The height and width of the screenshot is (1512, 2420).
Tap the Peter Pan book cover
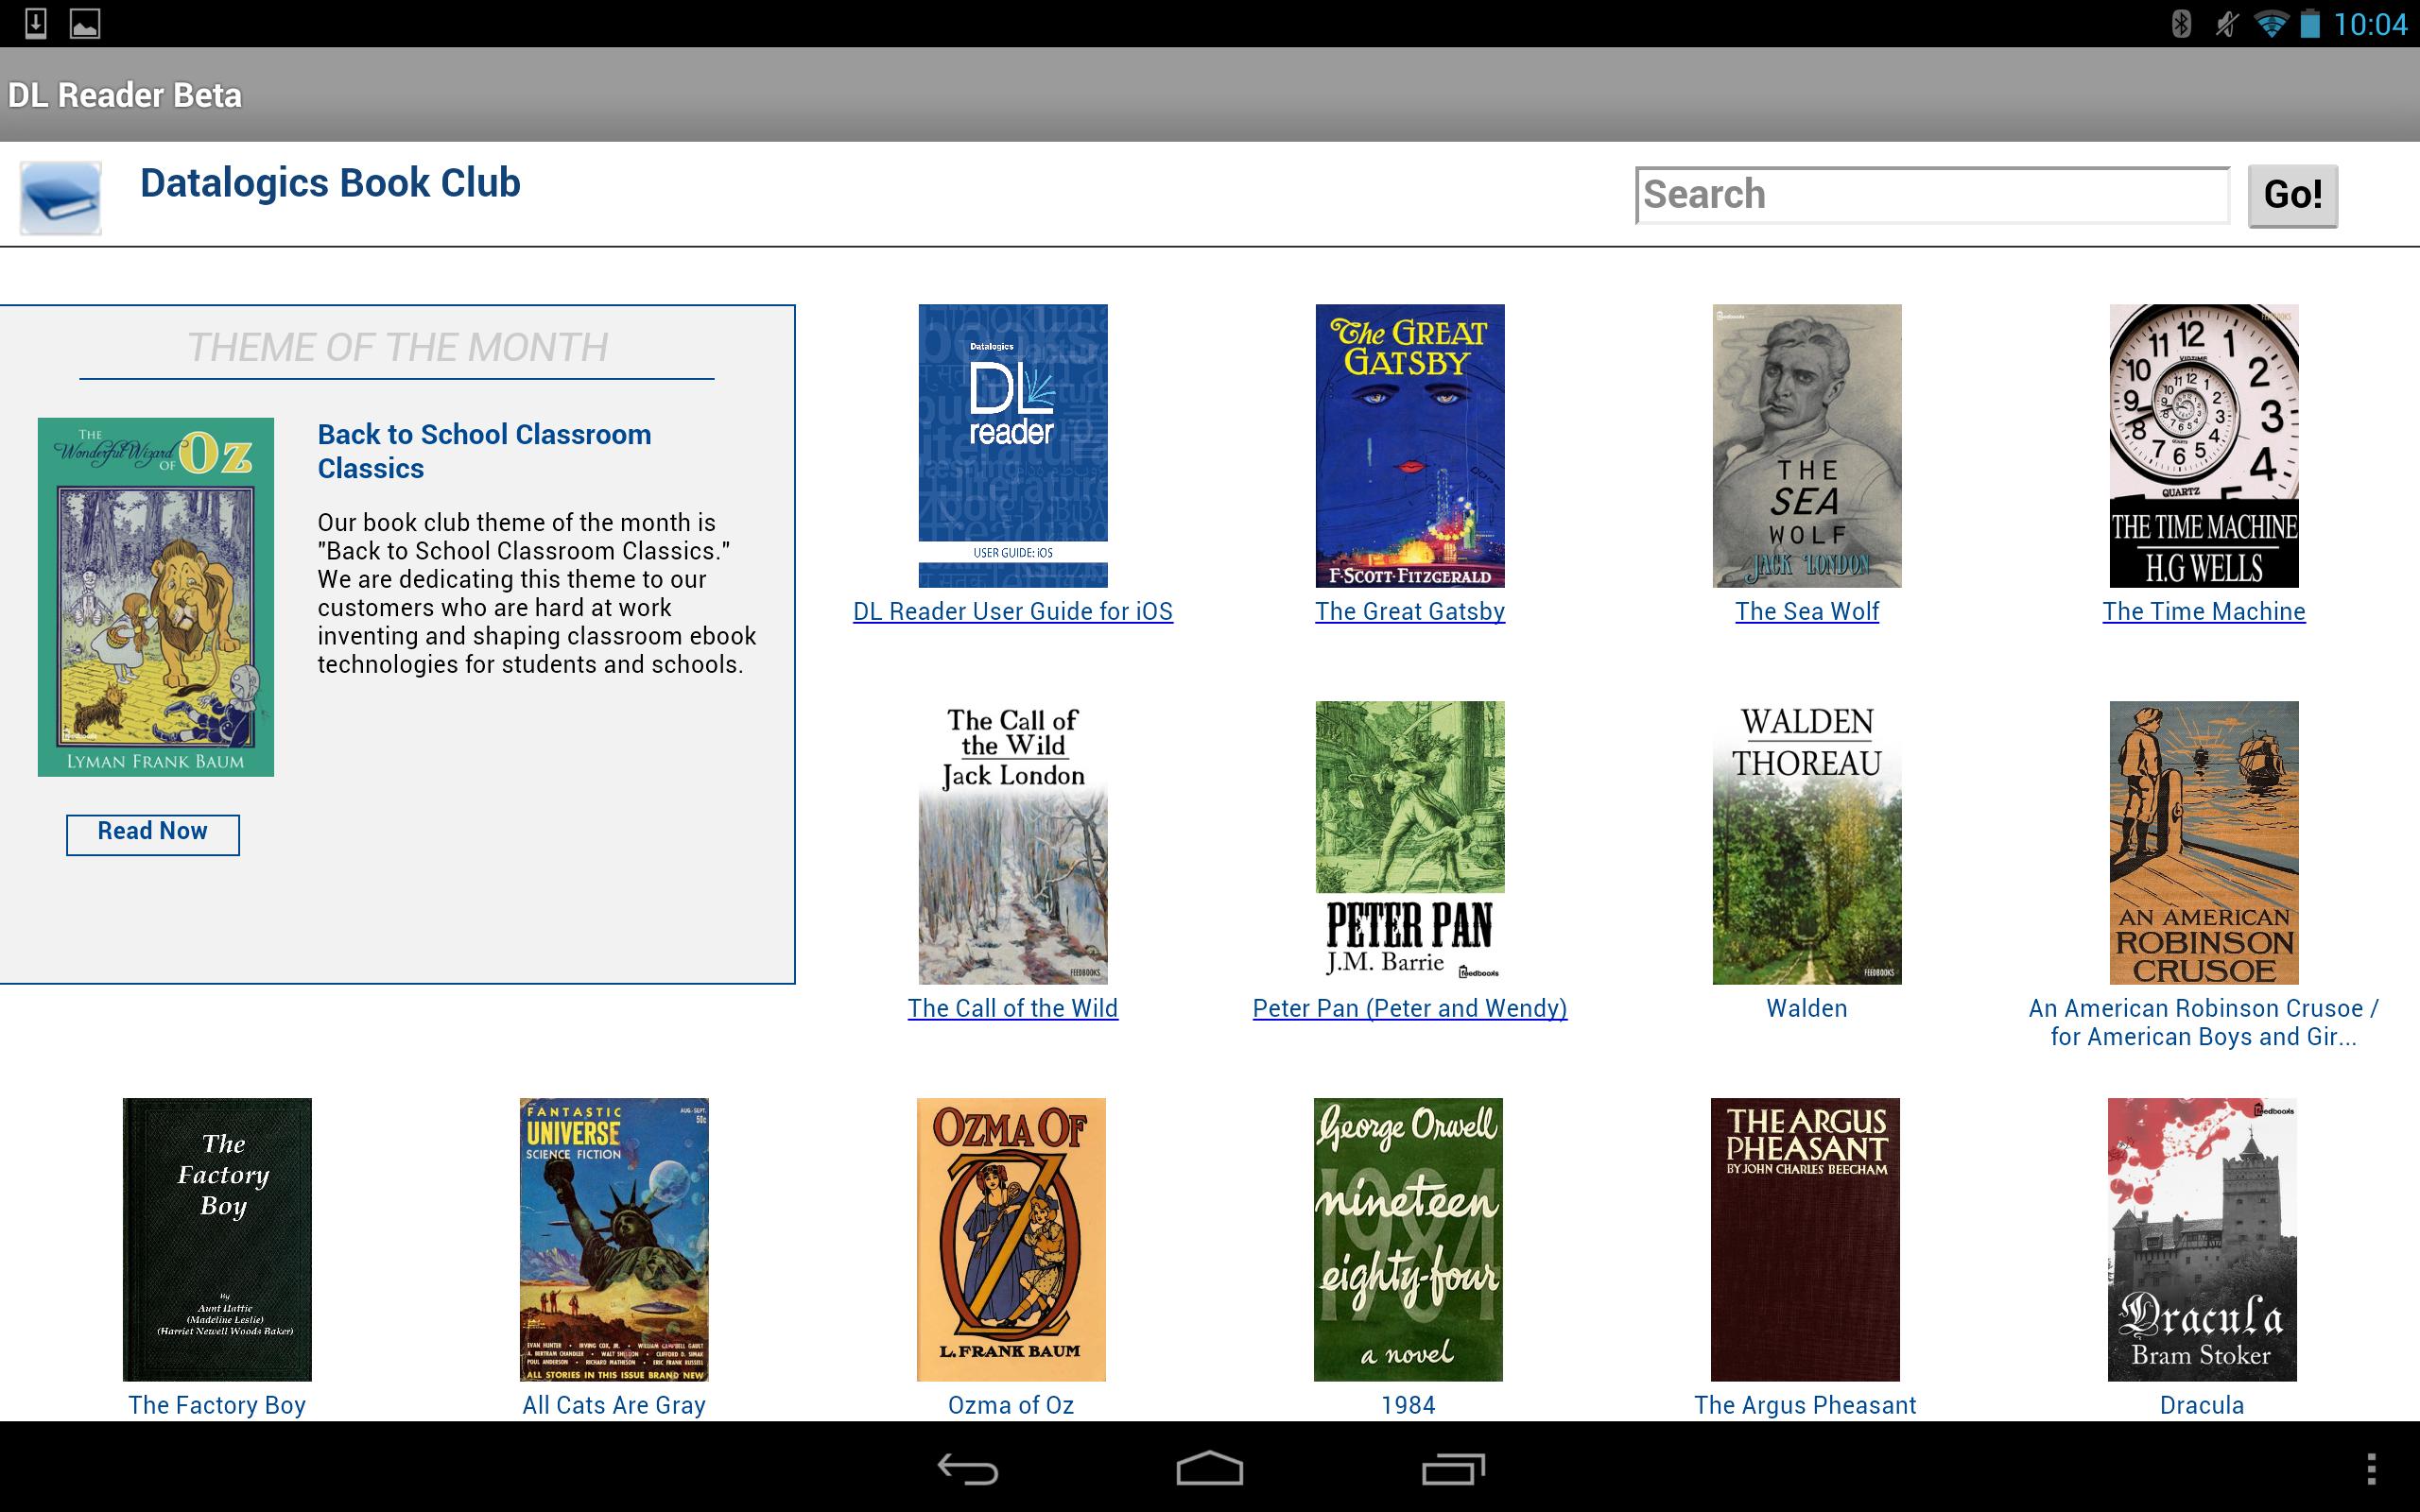click(1410, 842)
